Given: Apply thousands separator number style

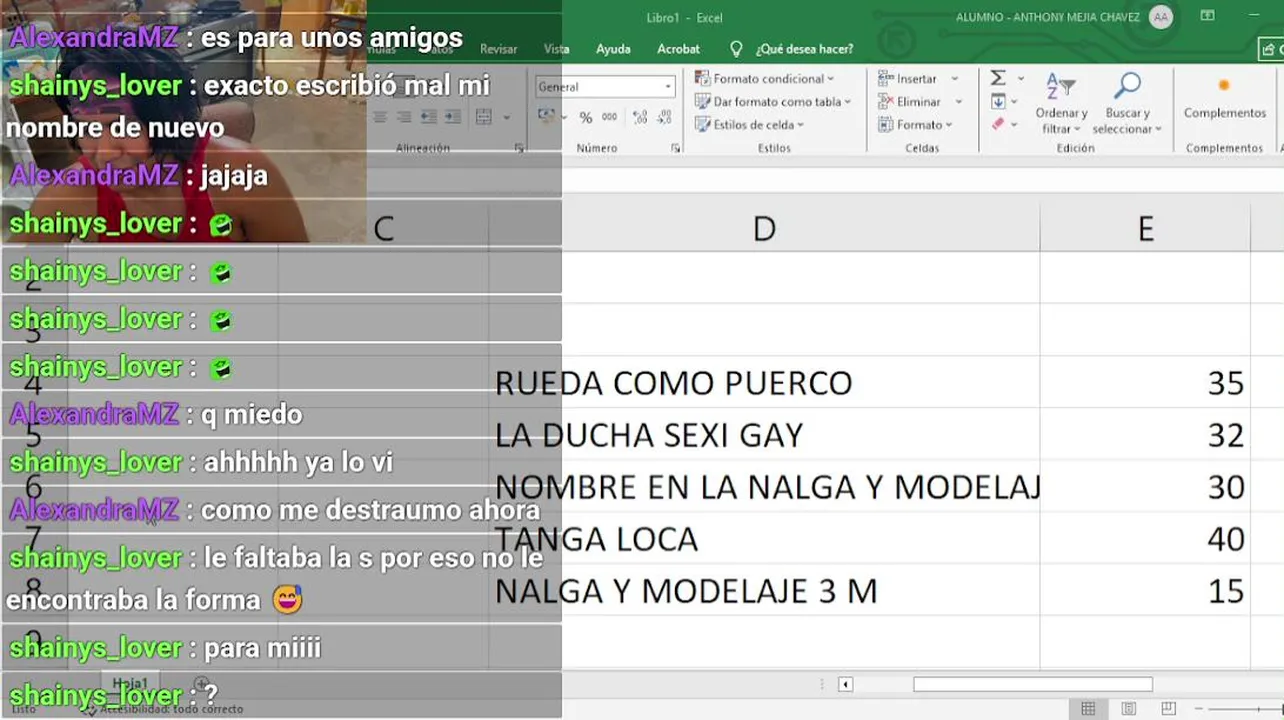Looking at the screenshot, I should click(x=610, y=118).
